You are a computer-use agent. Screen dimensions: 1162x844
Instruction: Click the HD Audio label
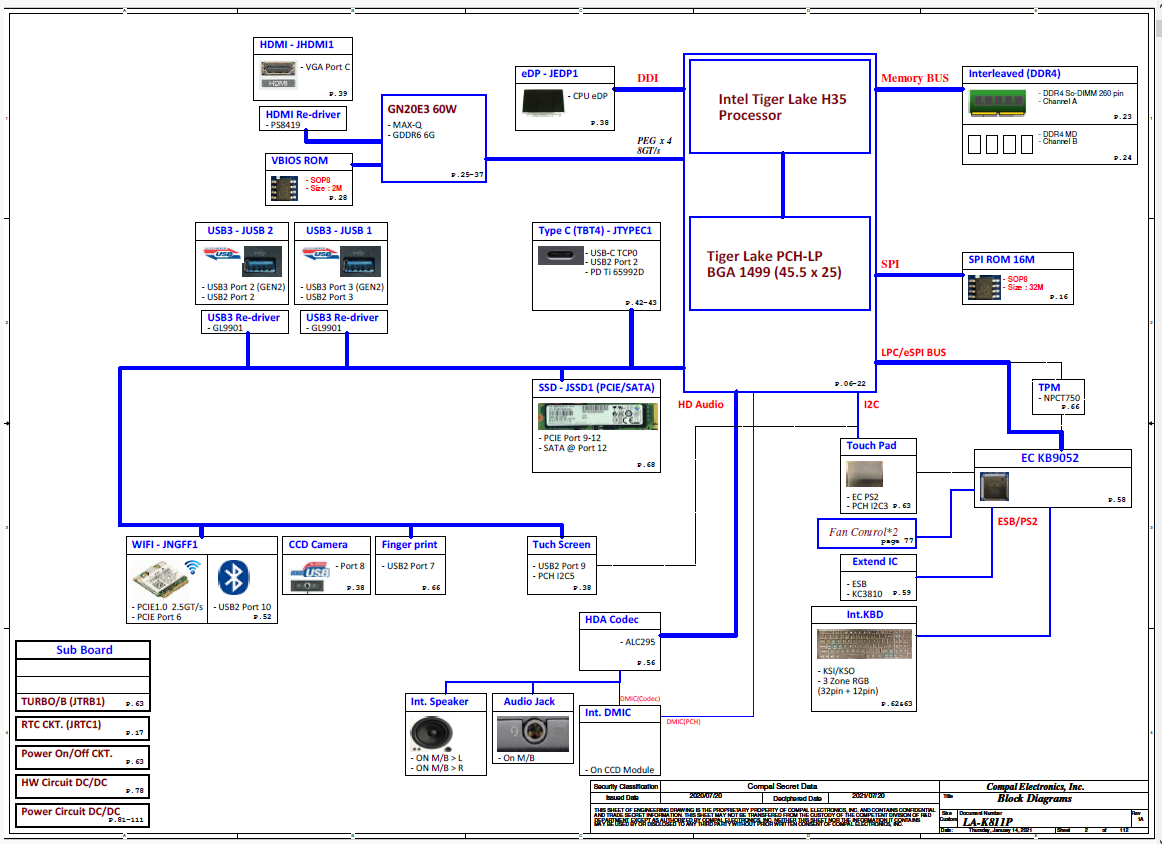click(700, 405)
